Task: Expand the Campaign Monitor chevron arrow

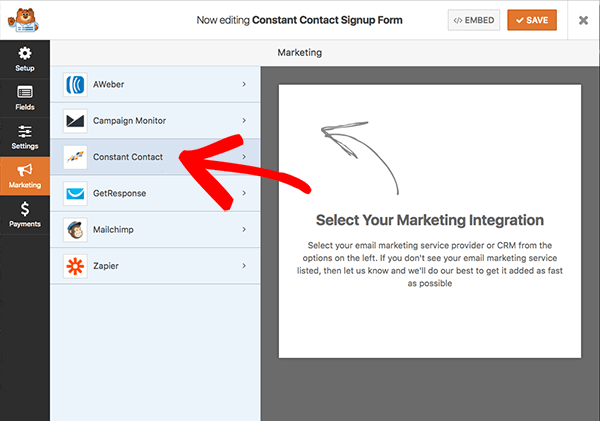Action: [x=244, y=121]
